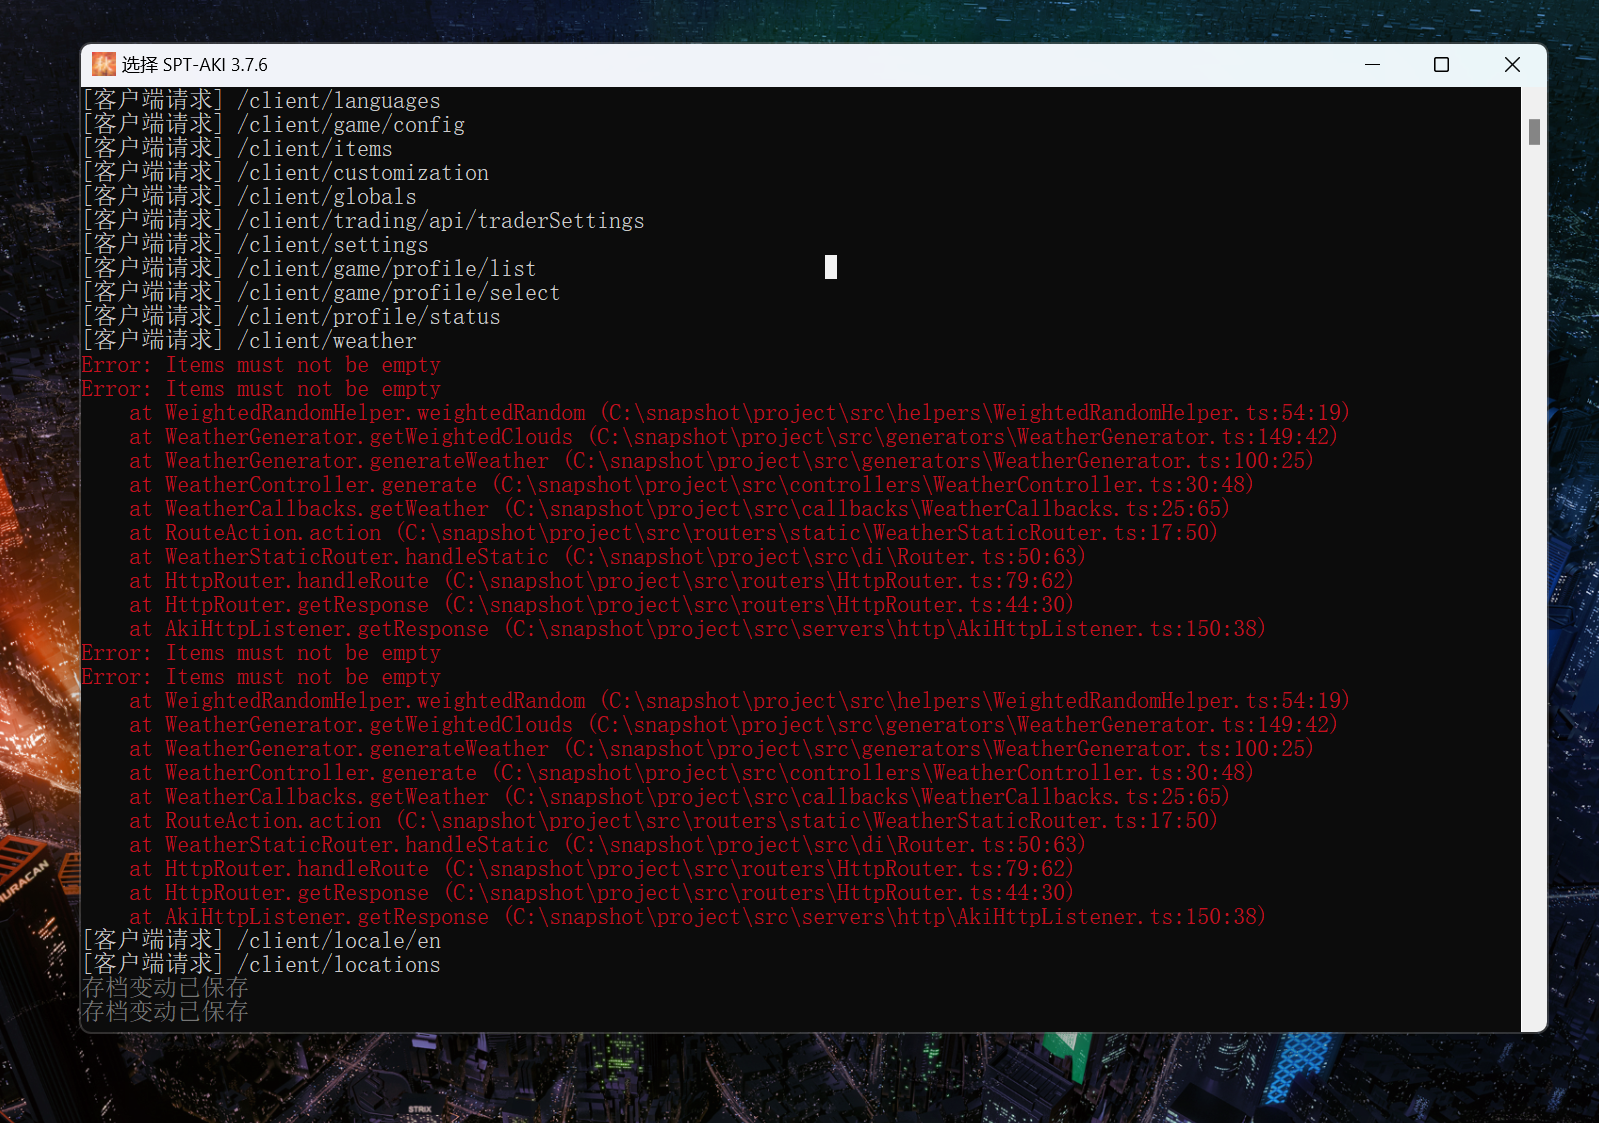Click the /client/game/config request line

click(x=350, y=125)
